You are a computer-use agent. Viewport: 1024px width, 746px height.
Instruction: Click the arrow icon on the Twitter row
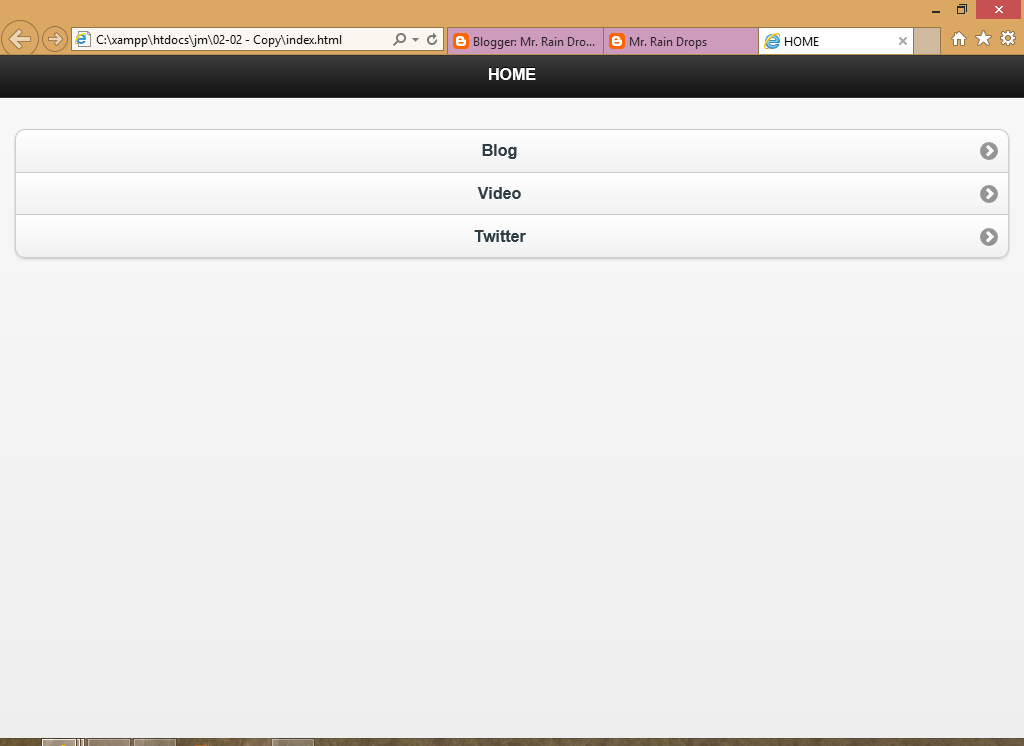click(x=989, y=236)
